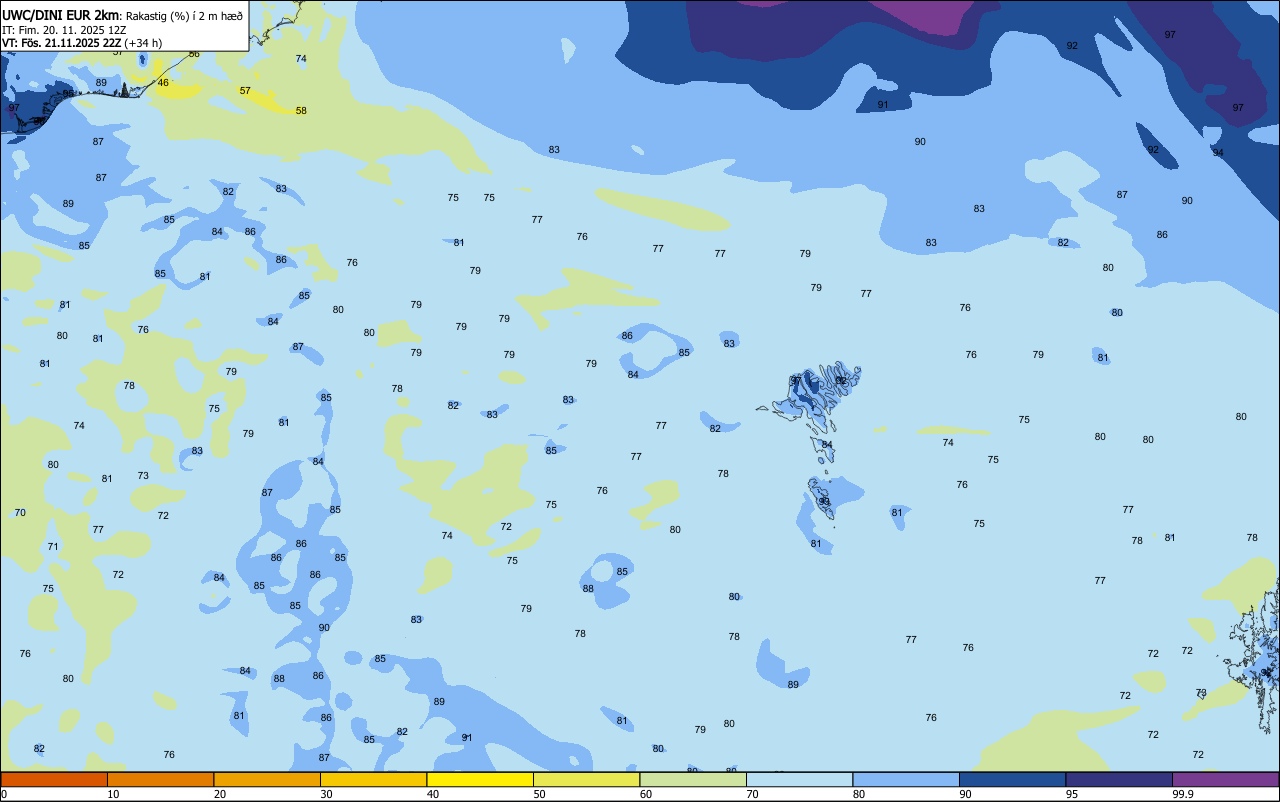Click the "Rakastig (%) í 2 m hæð" label

[x=184, y=16]
